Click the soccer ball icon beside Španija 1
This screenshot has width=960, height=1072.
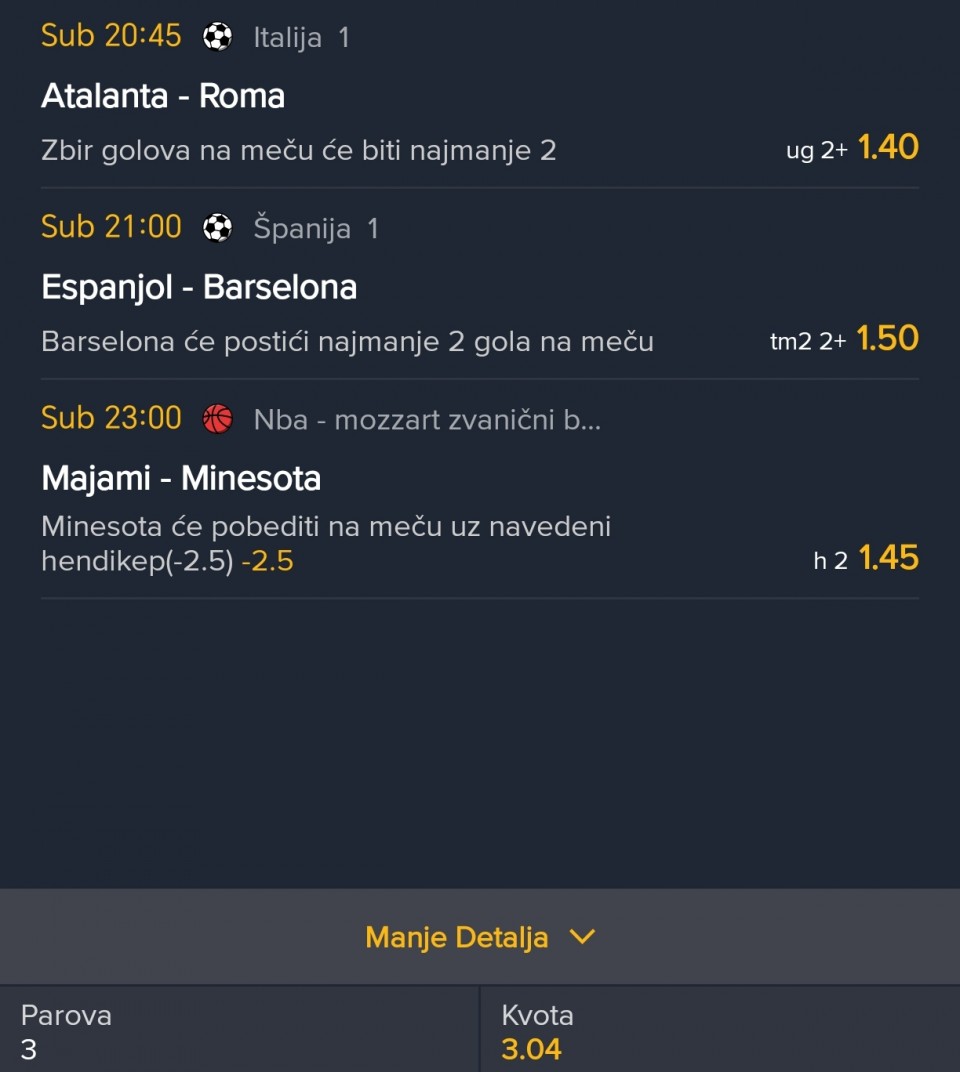pyautogui.click(x=217, y=228)
